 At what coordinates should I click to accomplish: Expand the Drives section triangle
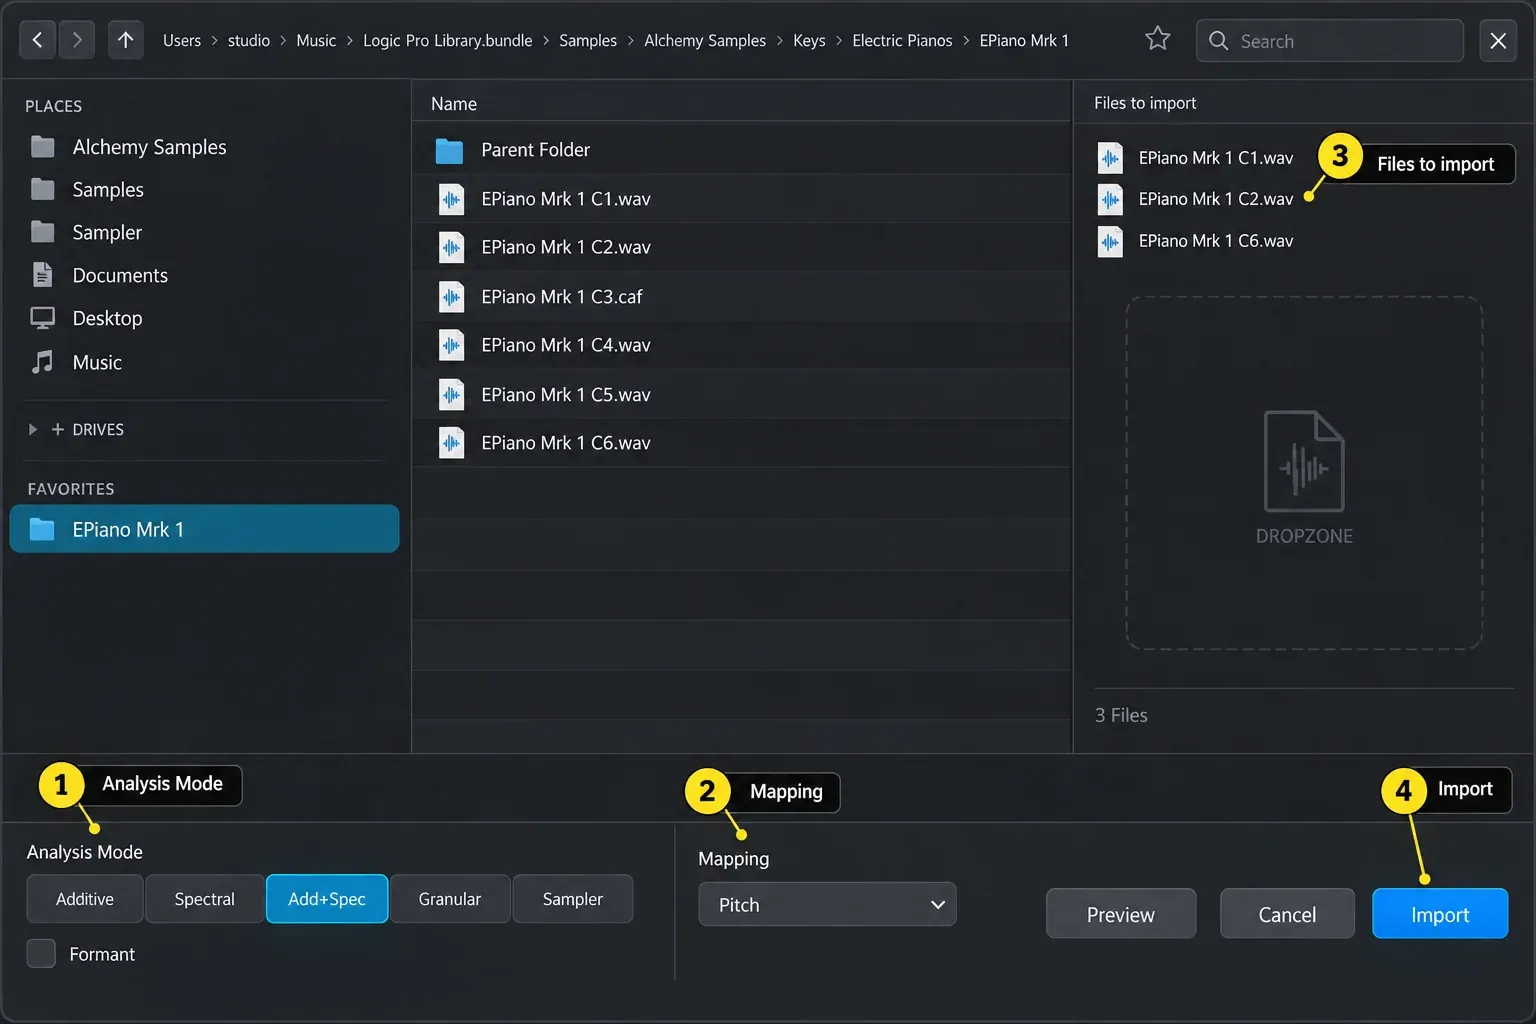pos(33,429)
